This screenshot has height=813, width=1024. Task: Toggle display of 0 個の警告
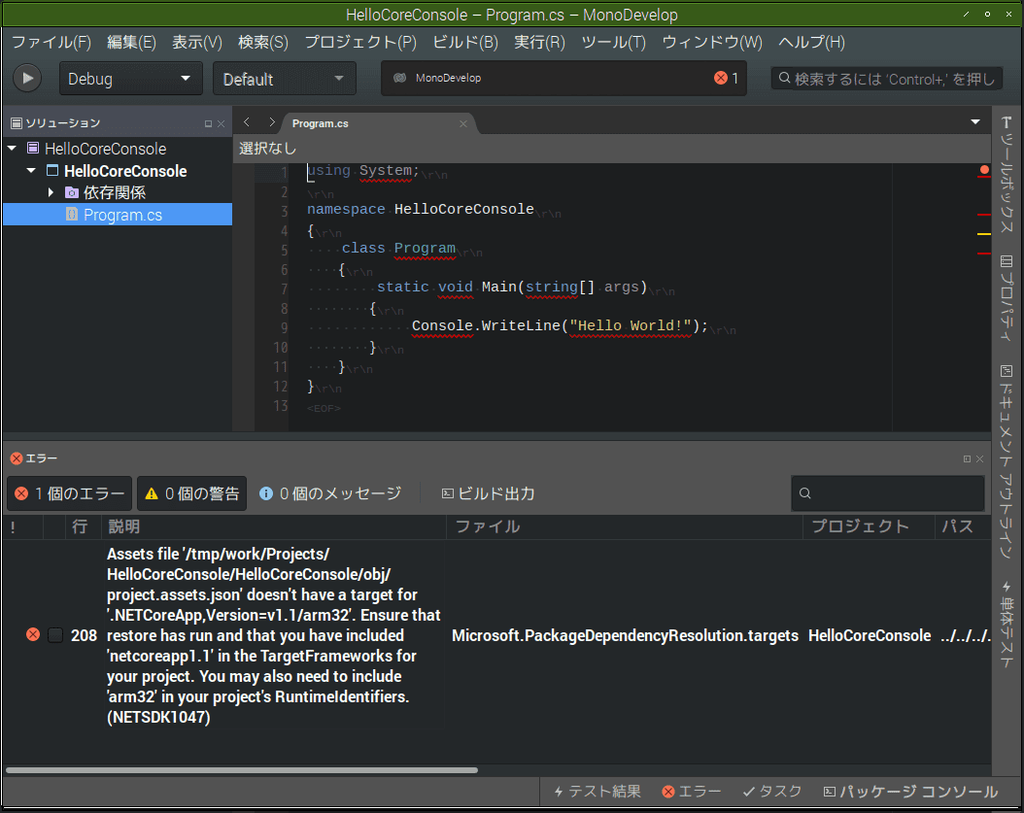[191, 493]
